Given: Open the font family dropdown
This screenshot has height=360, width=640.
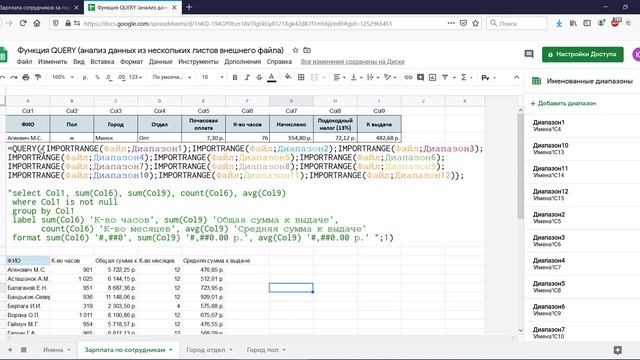Looking at the screenshot, I should pos(171,77).
